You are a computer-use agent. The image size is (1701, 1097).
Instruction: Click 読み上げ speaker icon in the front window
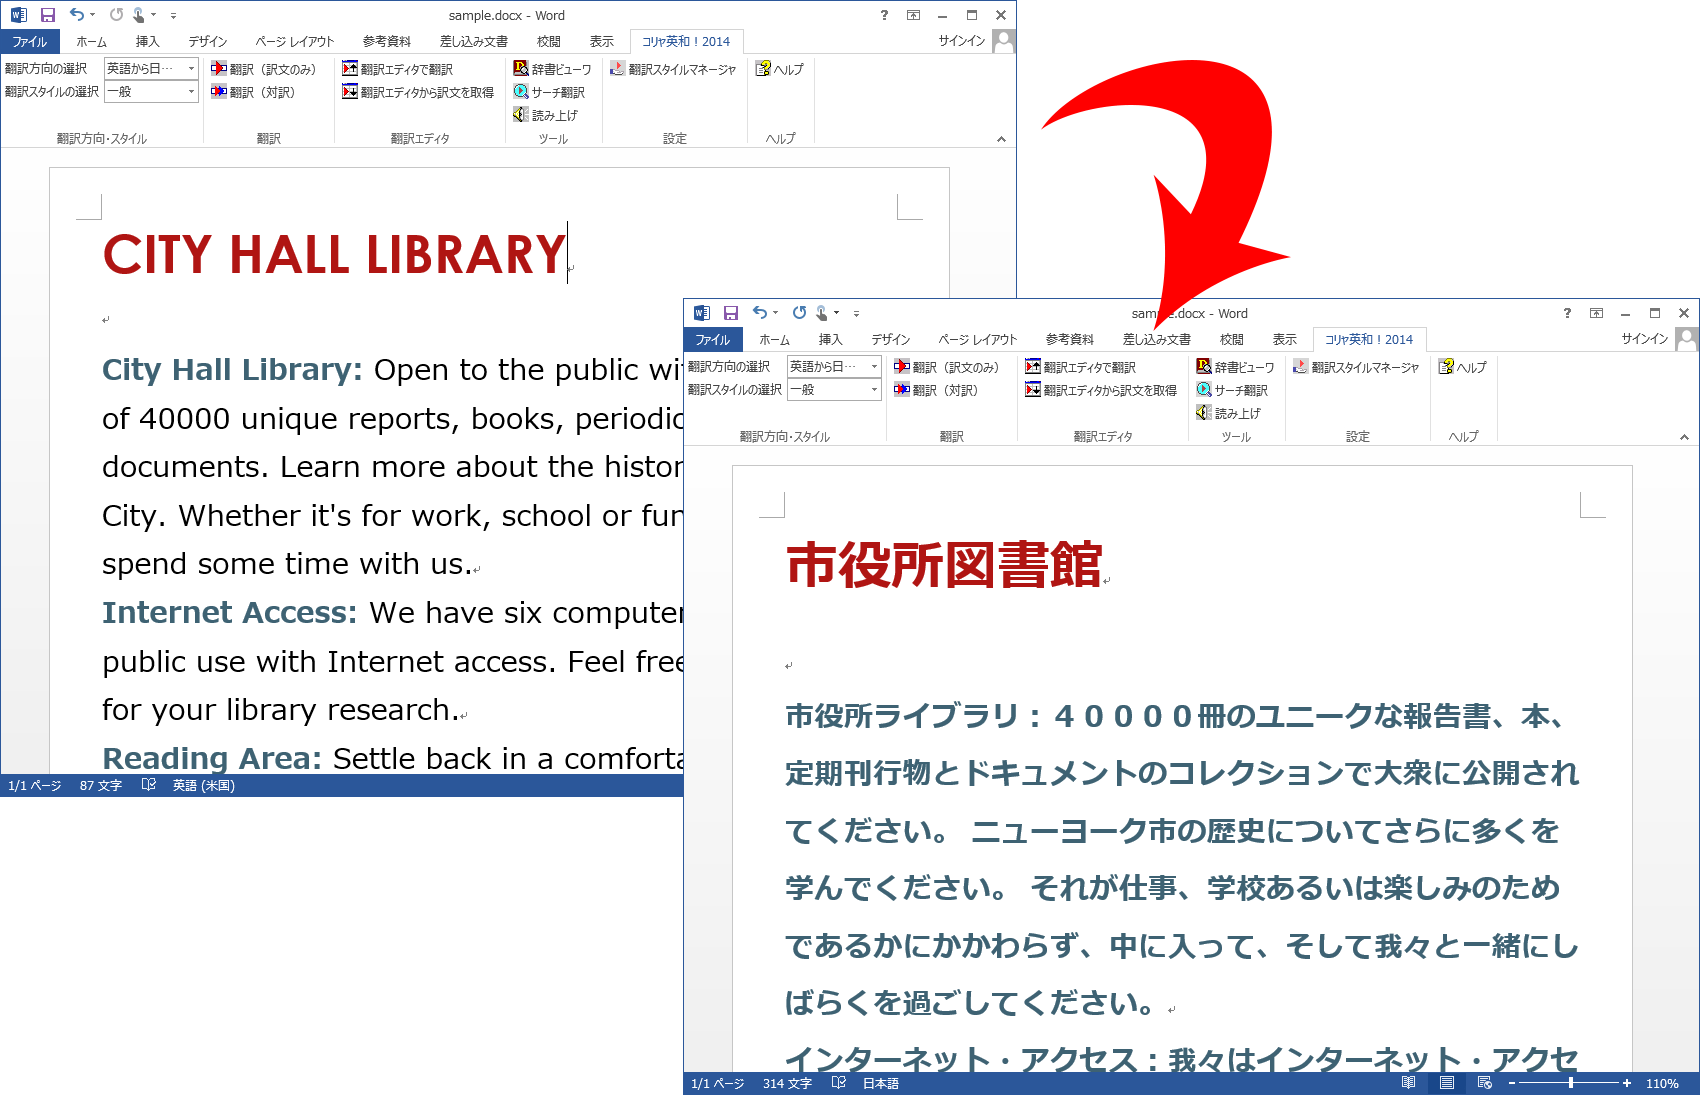(1204, 413)
